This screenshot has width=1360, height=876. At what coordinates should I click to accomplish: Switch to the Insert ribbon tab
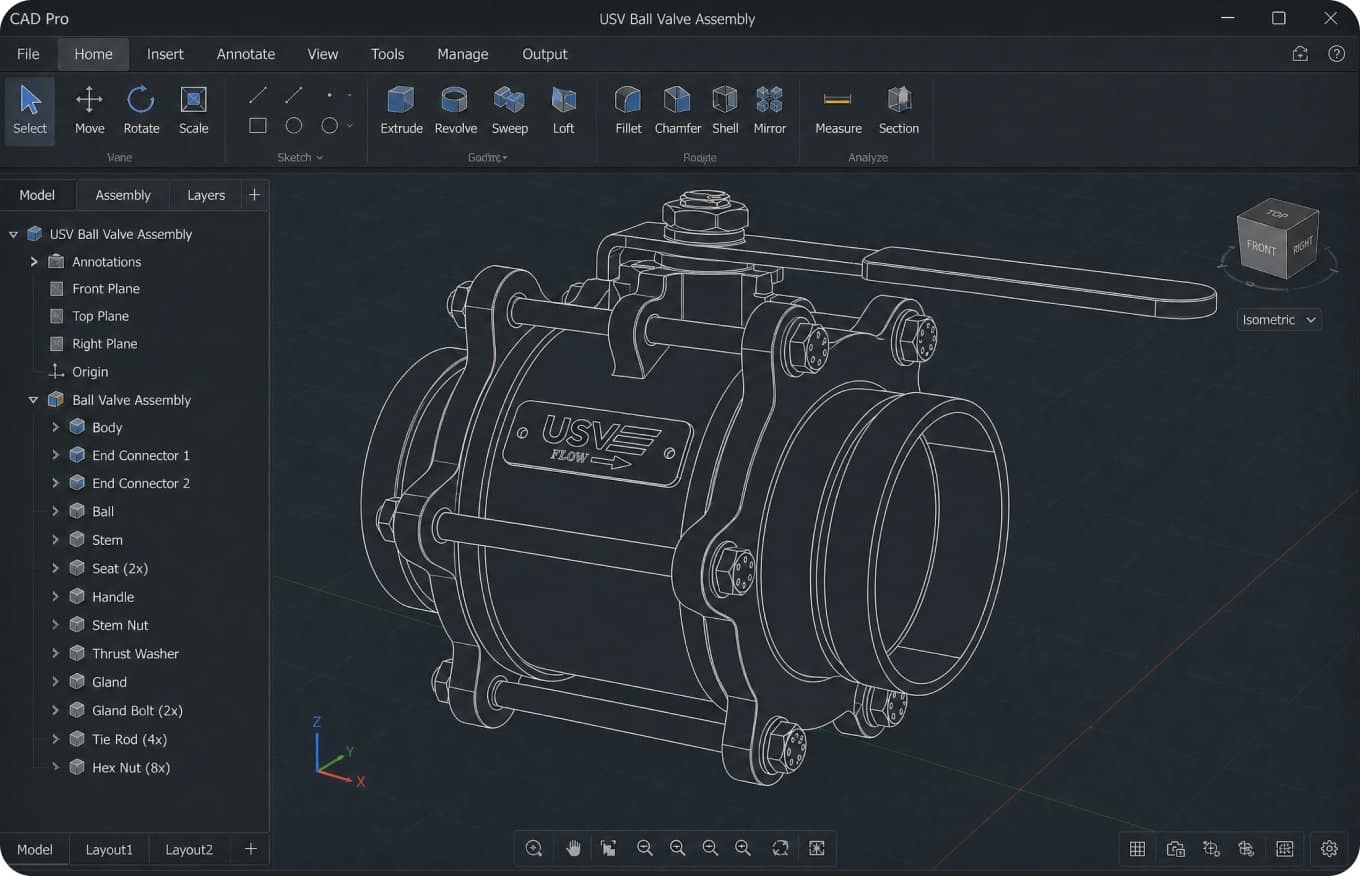pyautogui.click(x=165, y=54)
